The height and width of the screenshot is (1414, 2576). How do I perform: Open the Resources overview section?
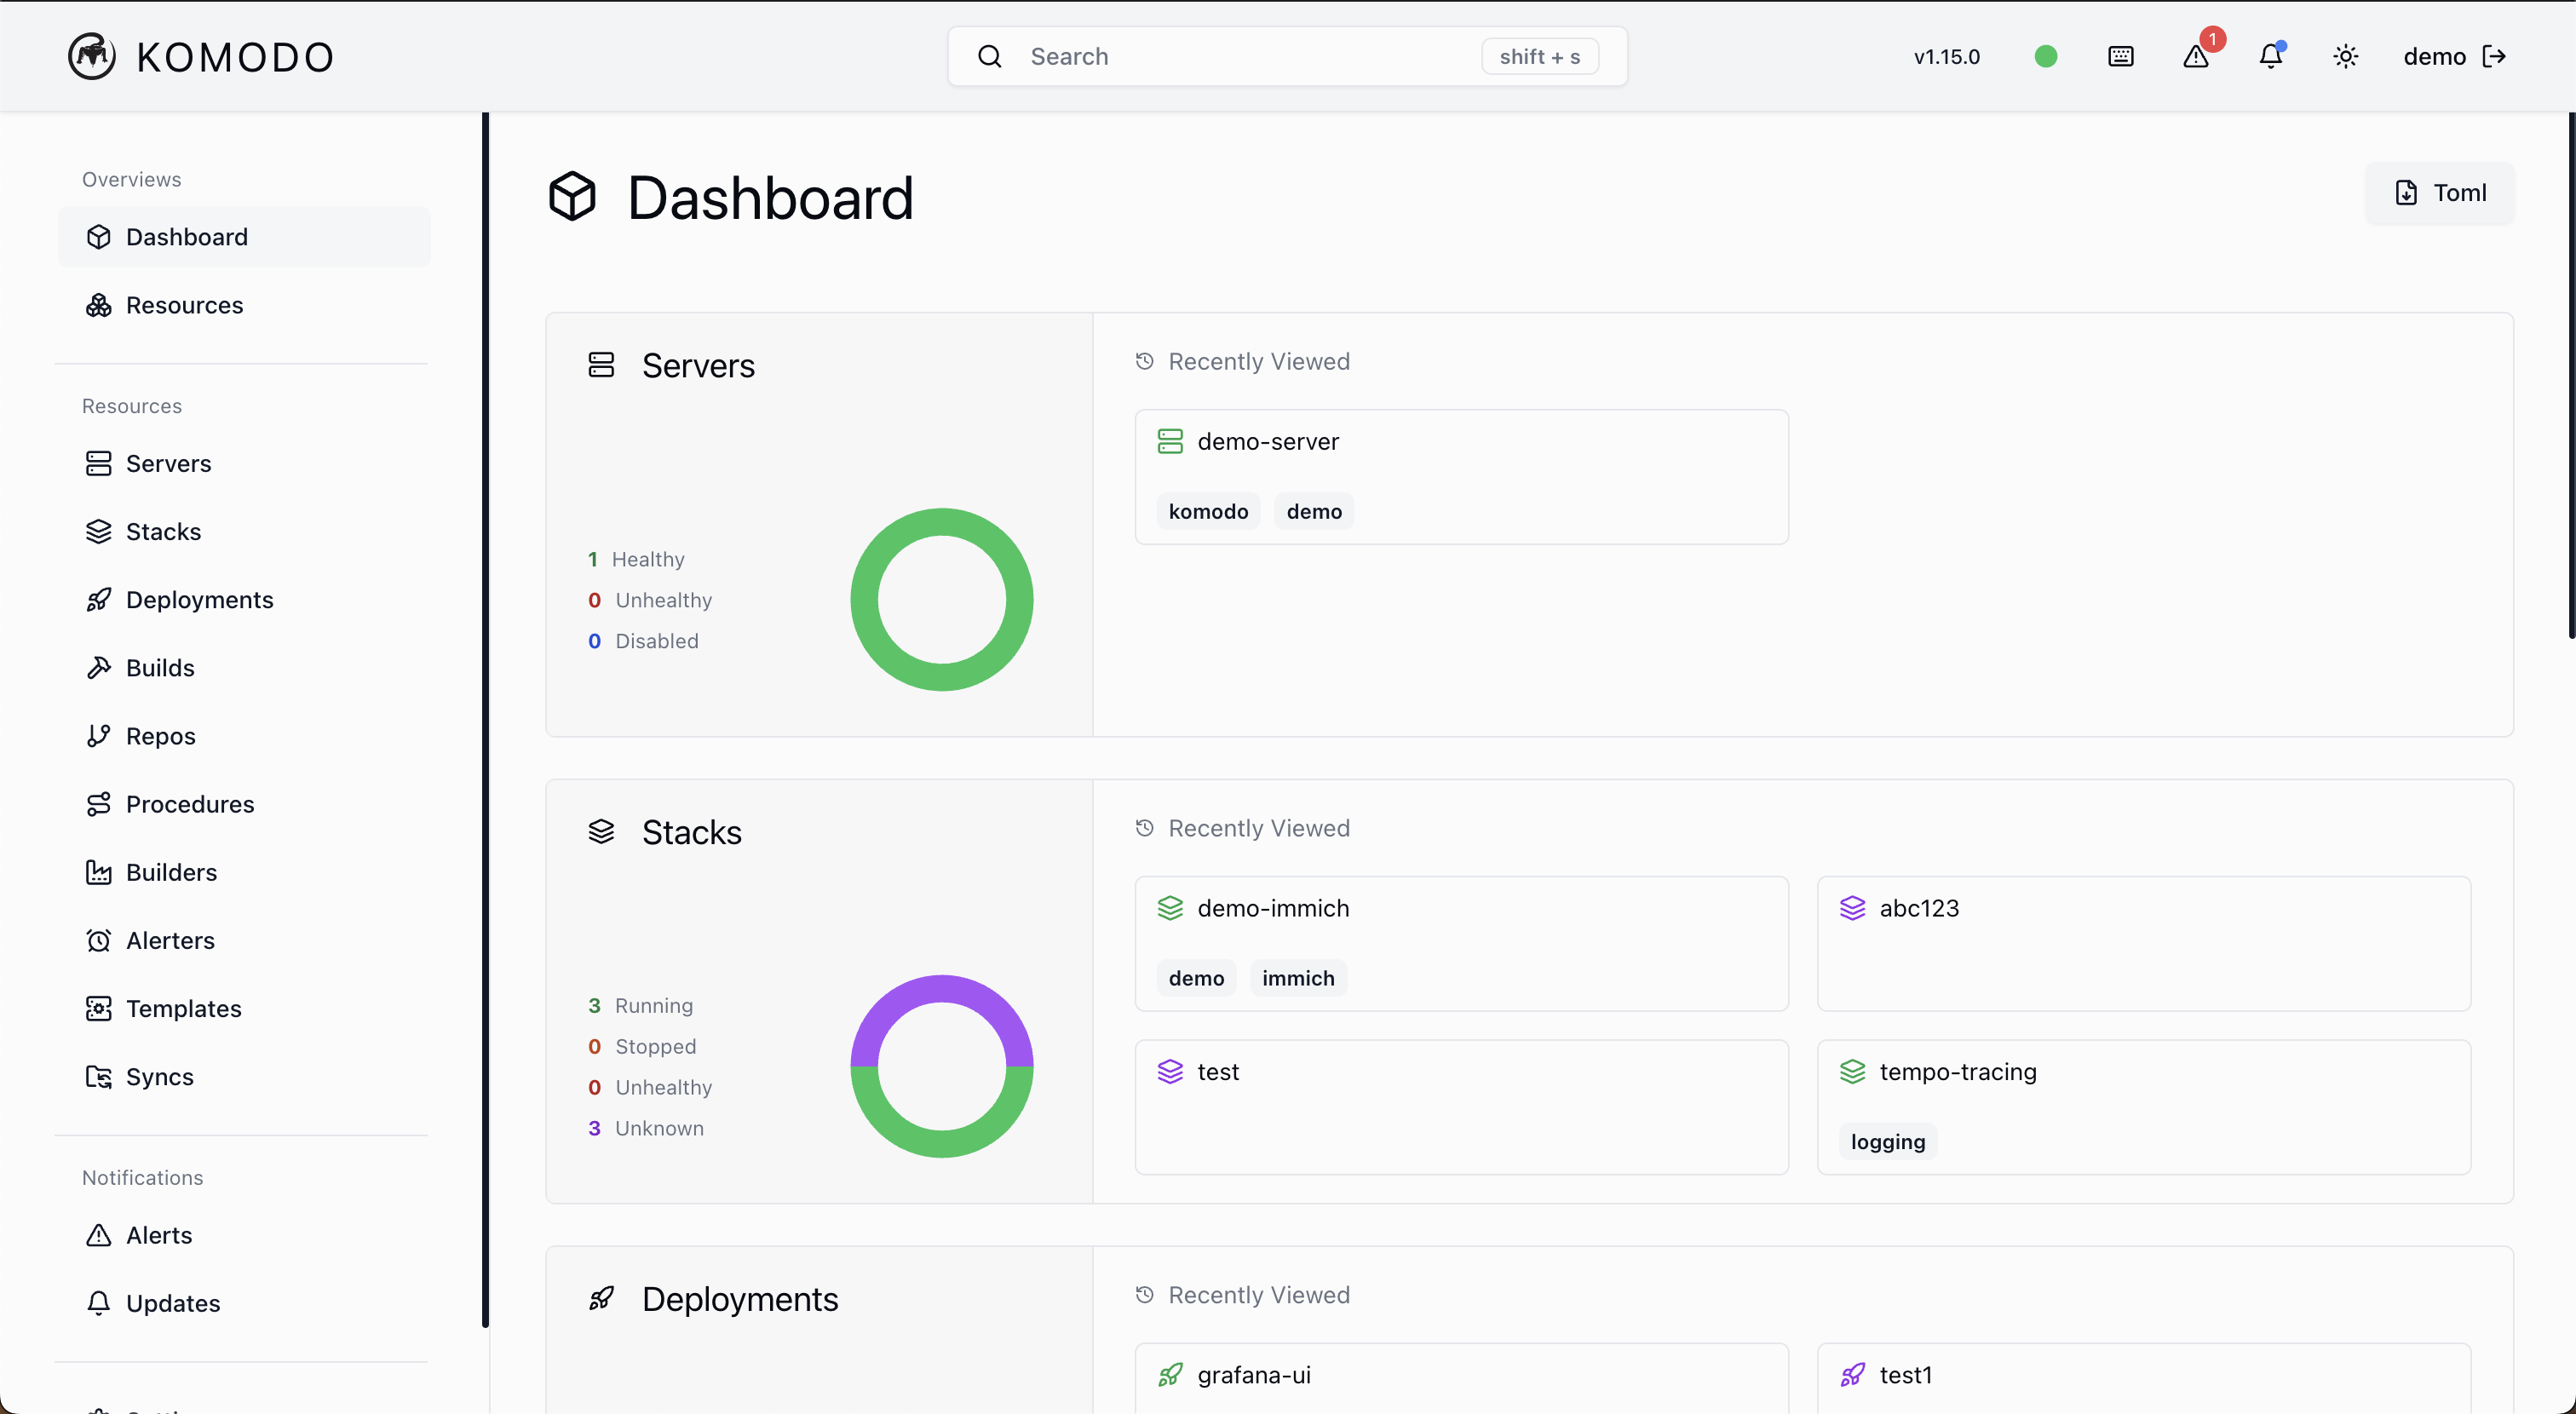[x=185, y=303]
